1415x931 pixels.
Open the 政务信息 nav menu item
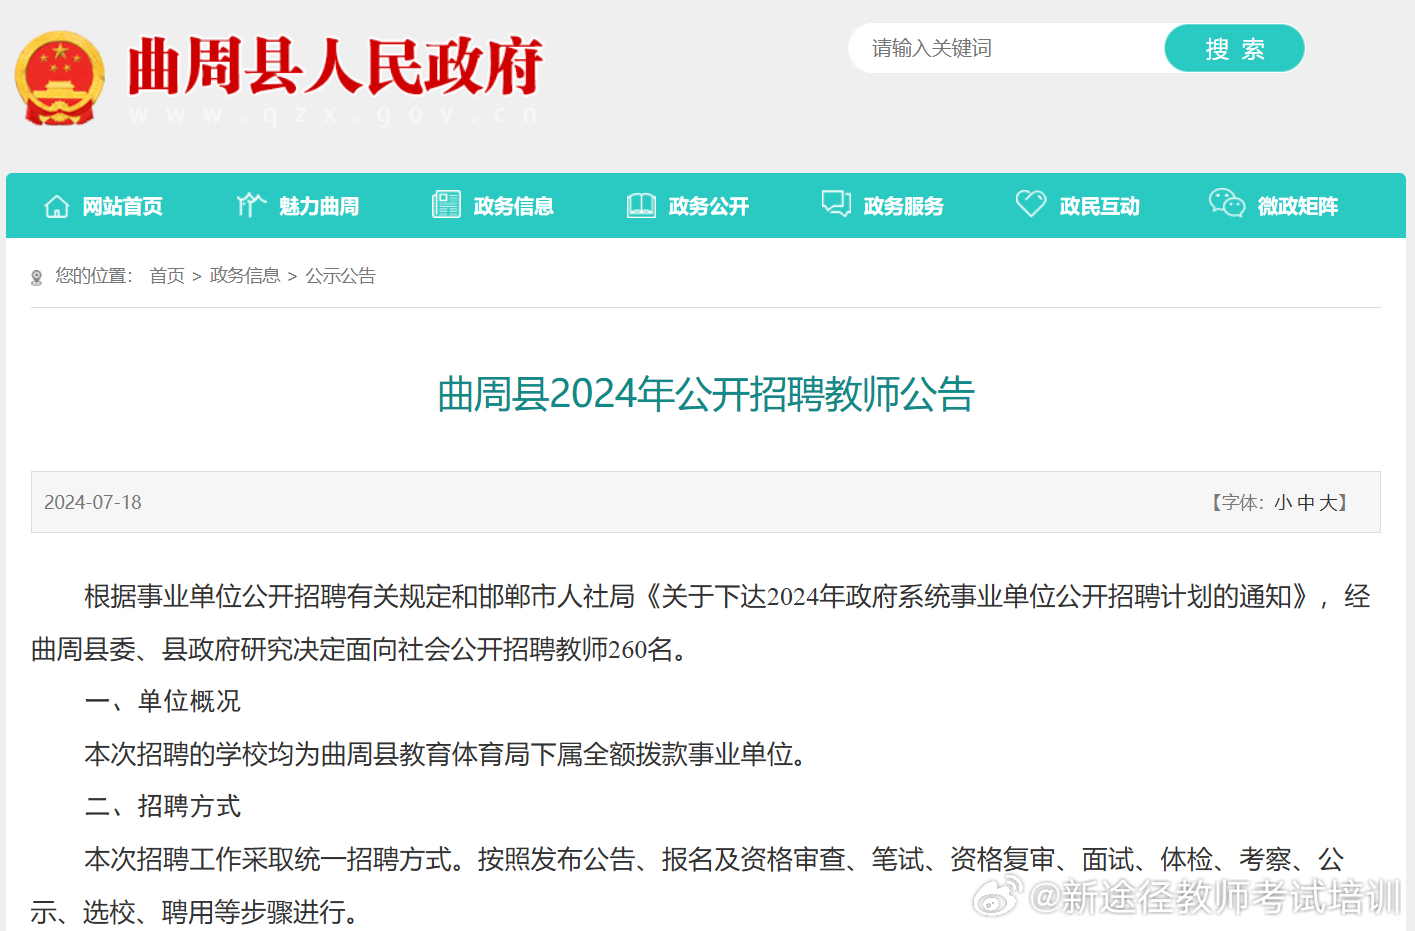pos(513,206)
